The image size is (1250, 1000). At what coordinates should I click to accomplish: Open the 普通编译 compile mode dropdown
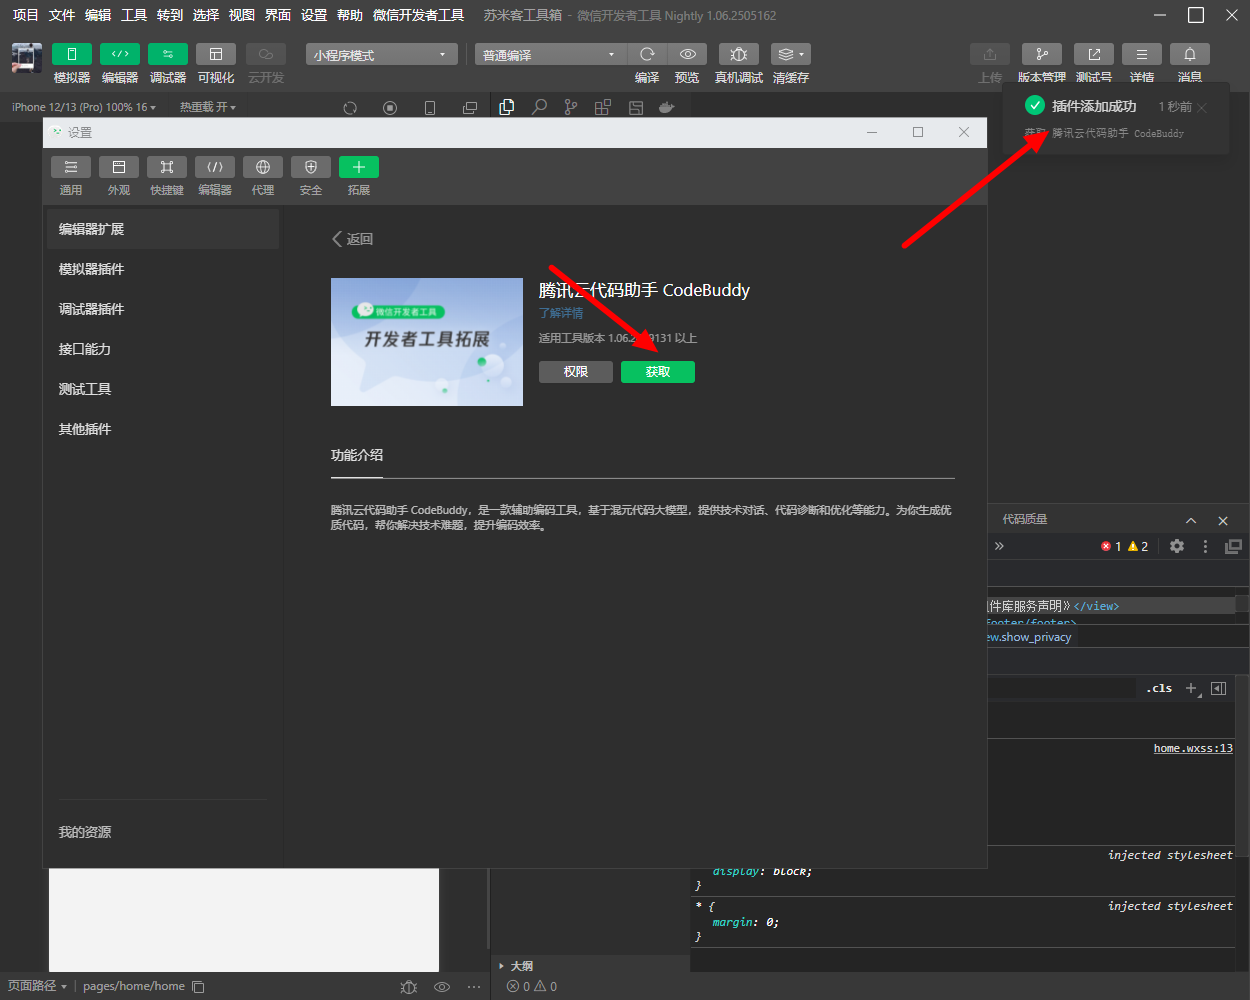click(549, 54)
